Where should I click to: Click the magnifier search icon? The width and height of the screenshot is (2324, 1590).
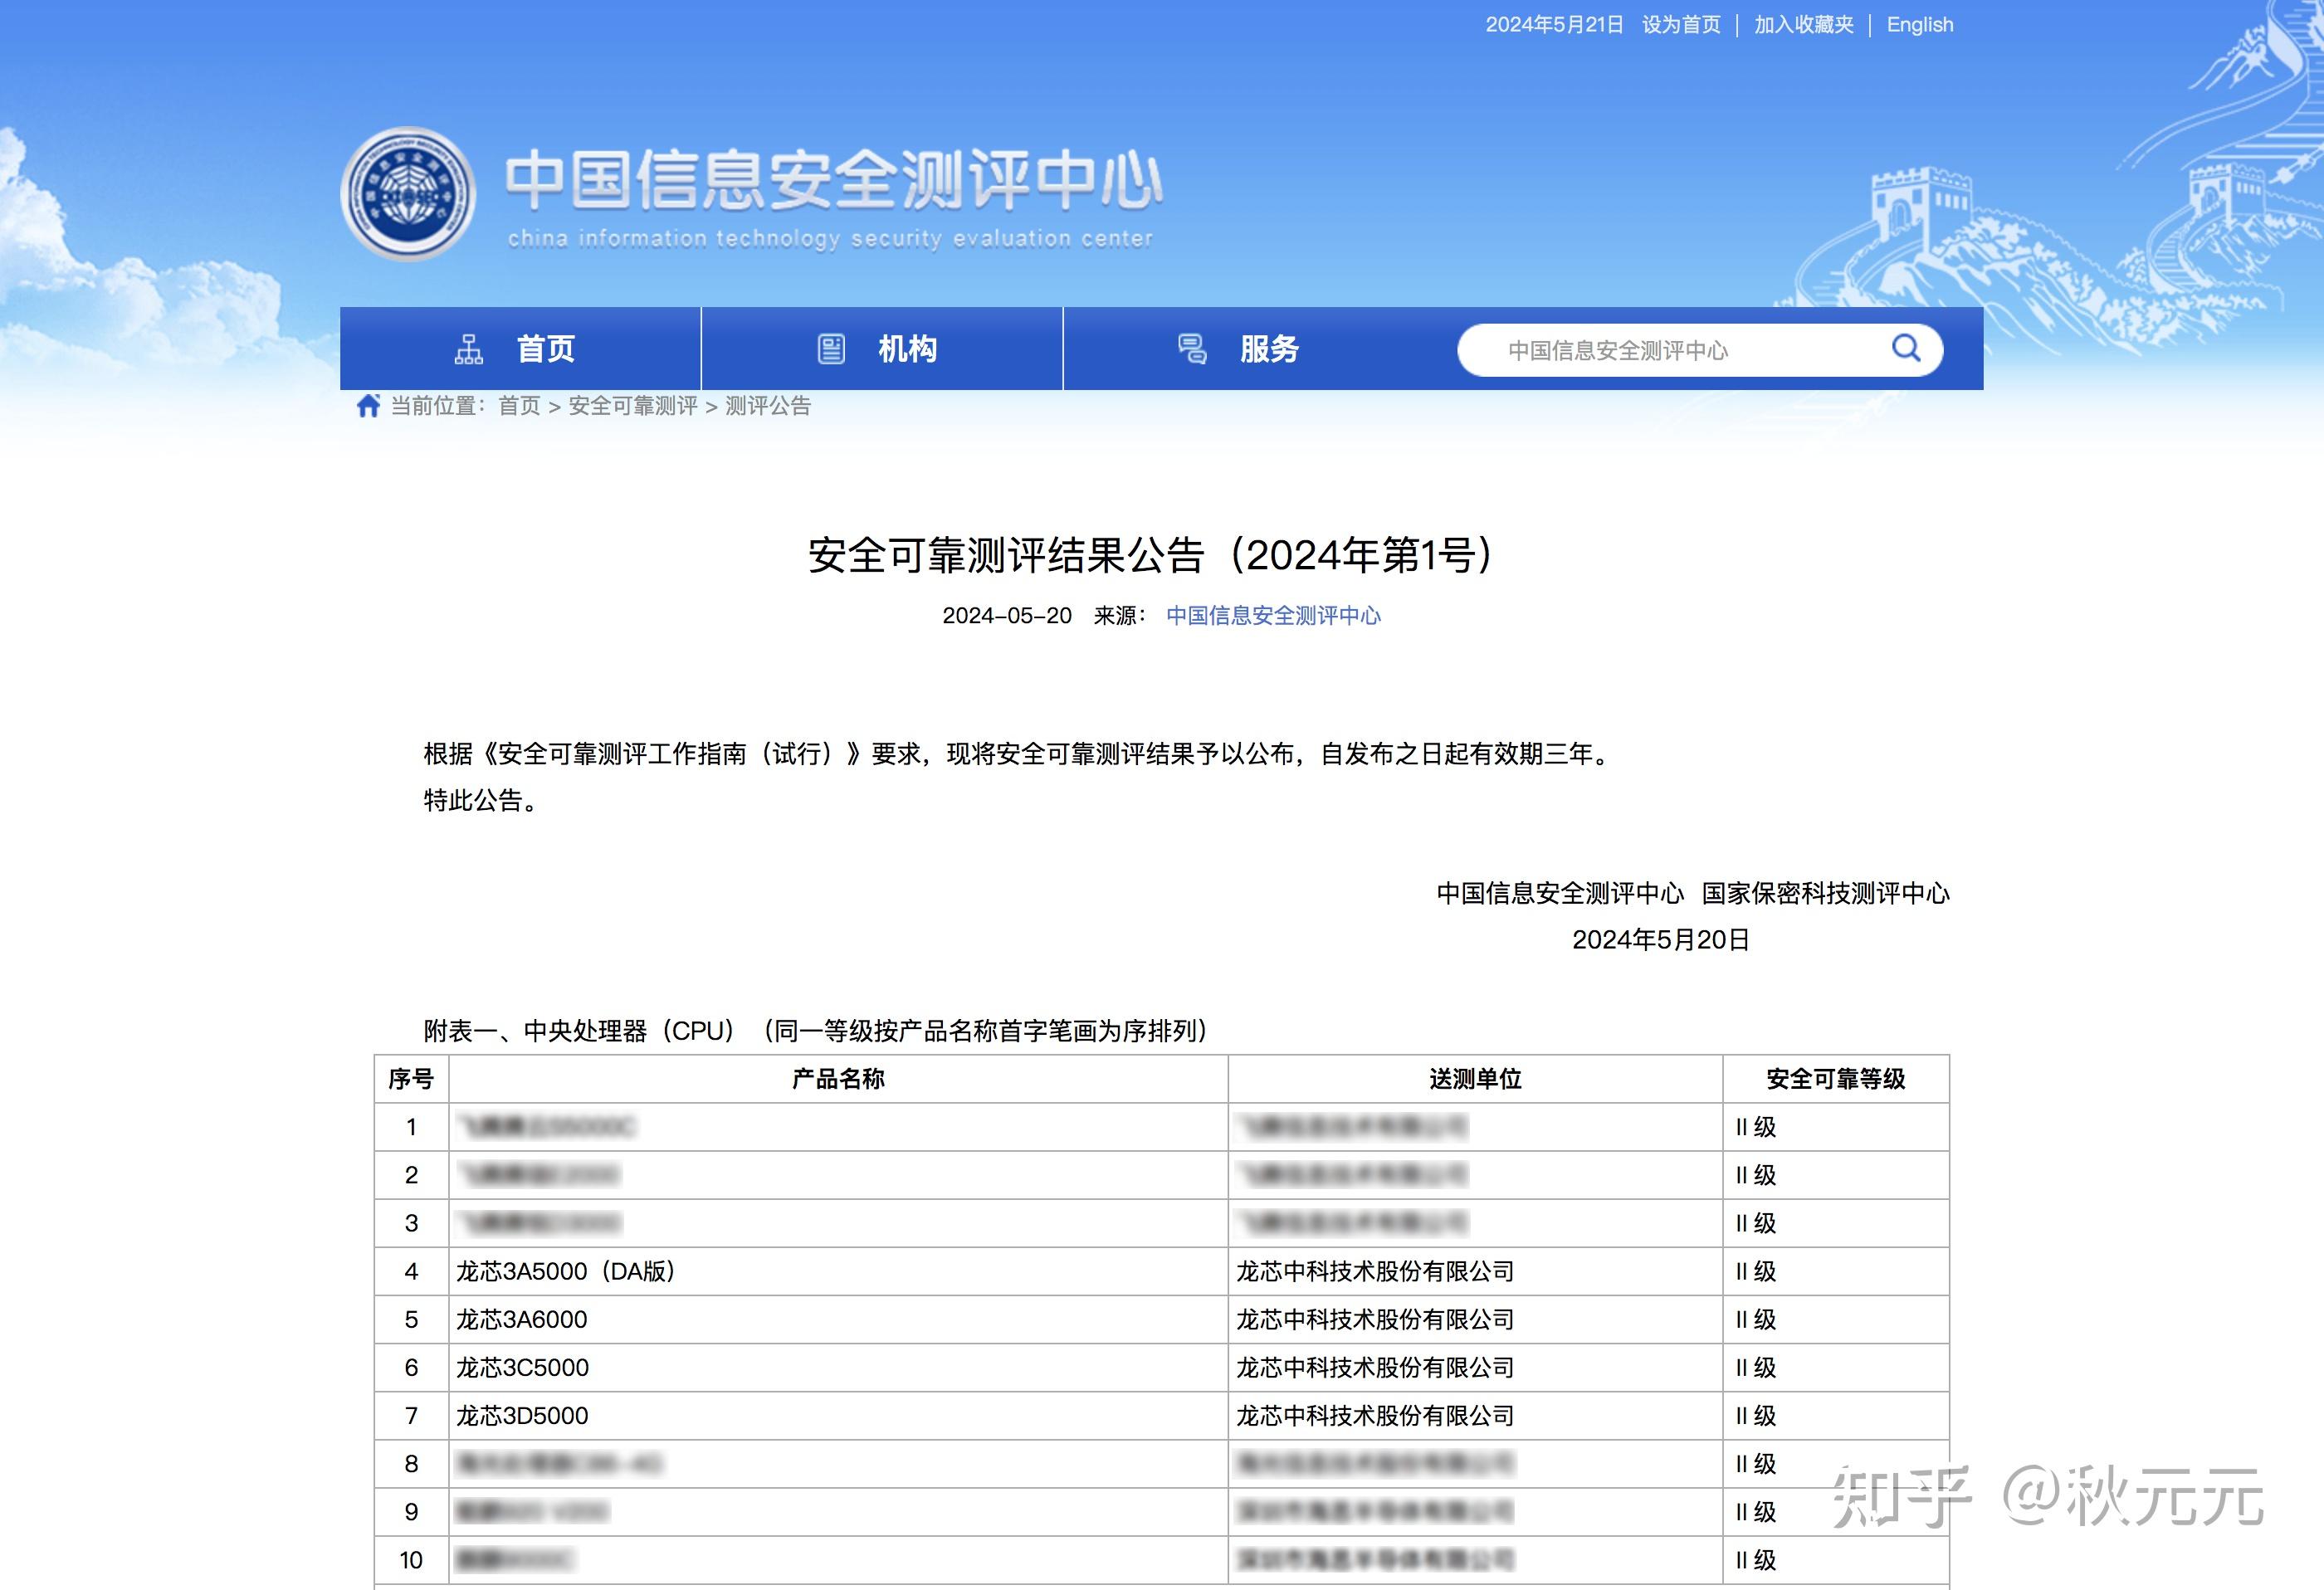(x=1906, y=348)
